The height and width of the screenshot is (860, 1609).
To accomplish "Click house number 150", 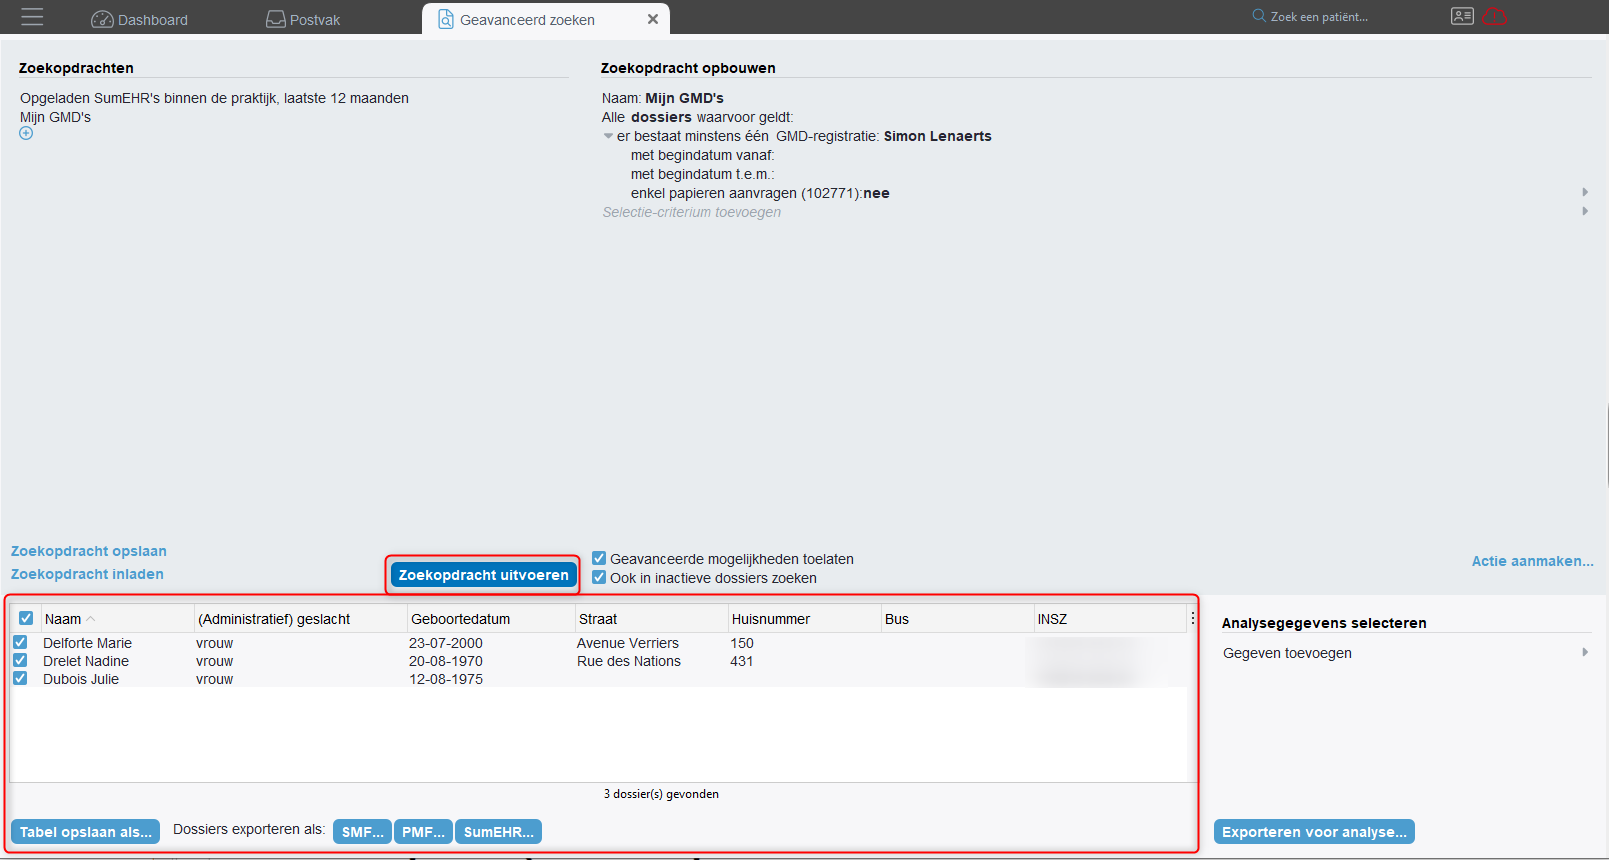I will pos(742,643).
